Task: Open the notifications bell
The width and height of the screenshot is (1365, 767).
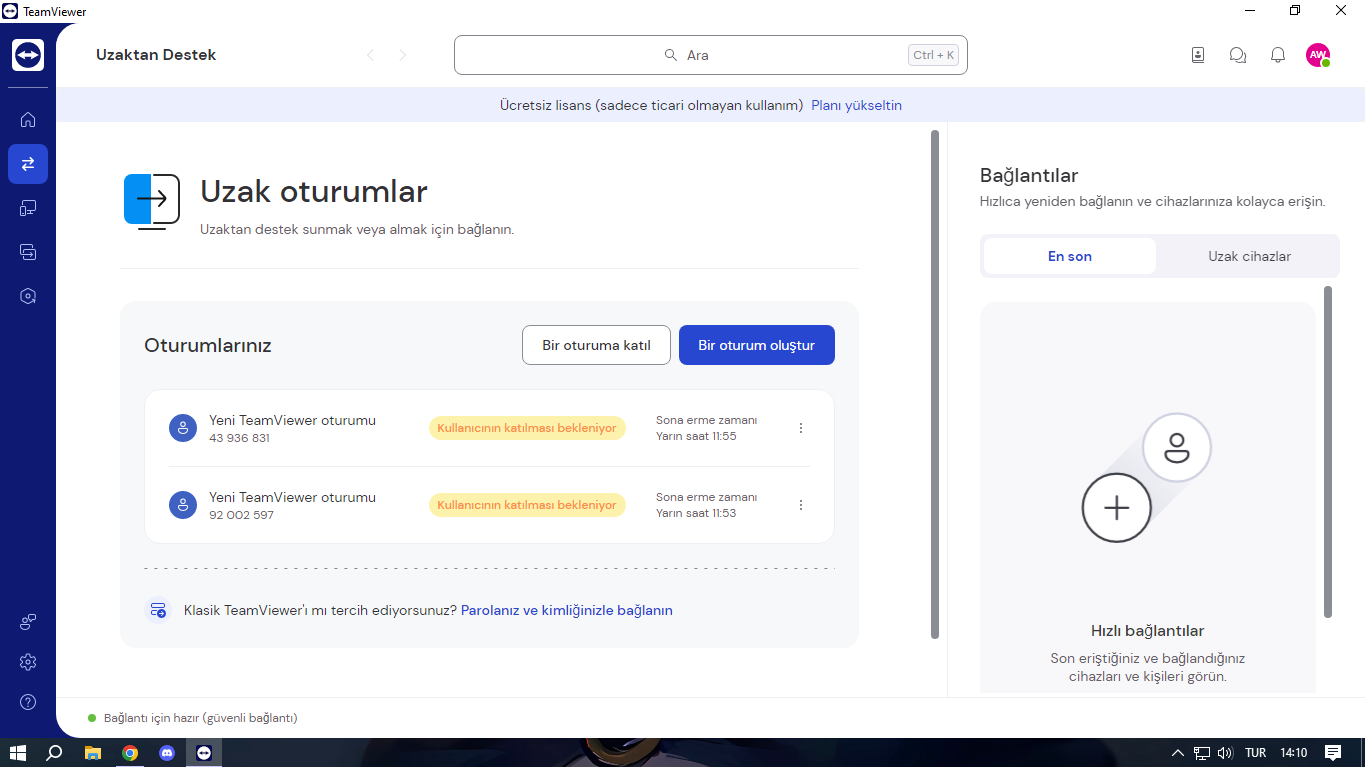Action: [x=1278, y=55]
